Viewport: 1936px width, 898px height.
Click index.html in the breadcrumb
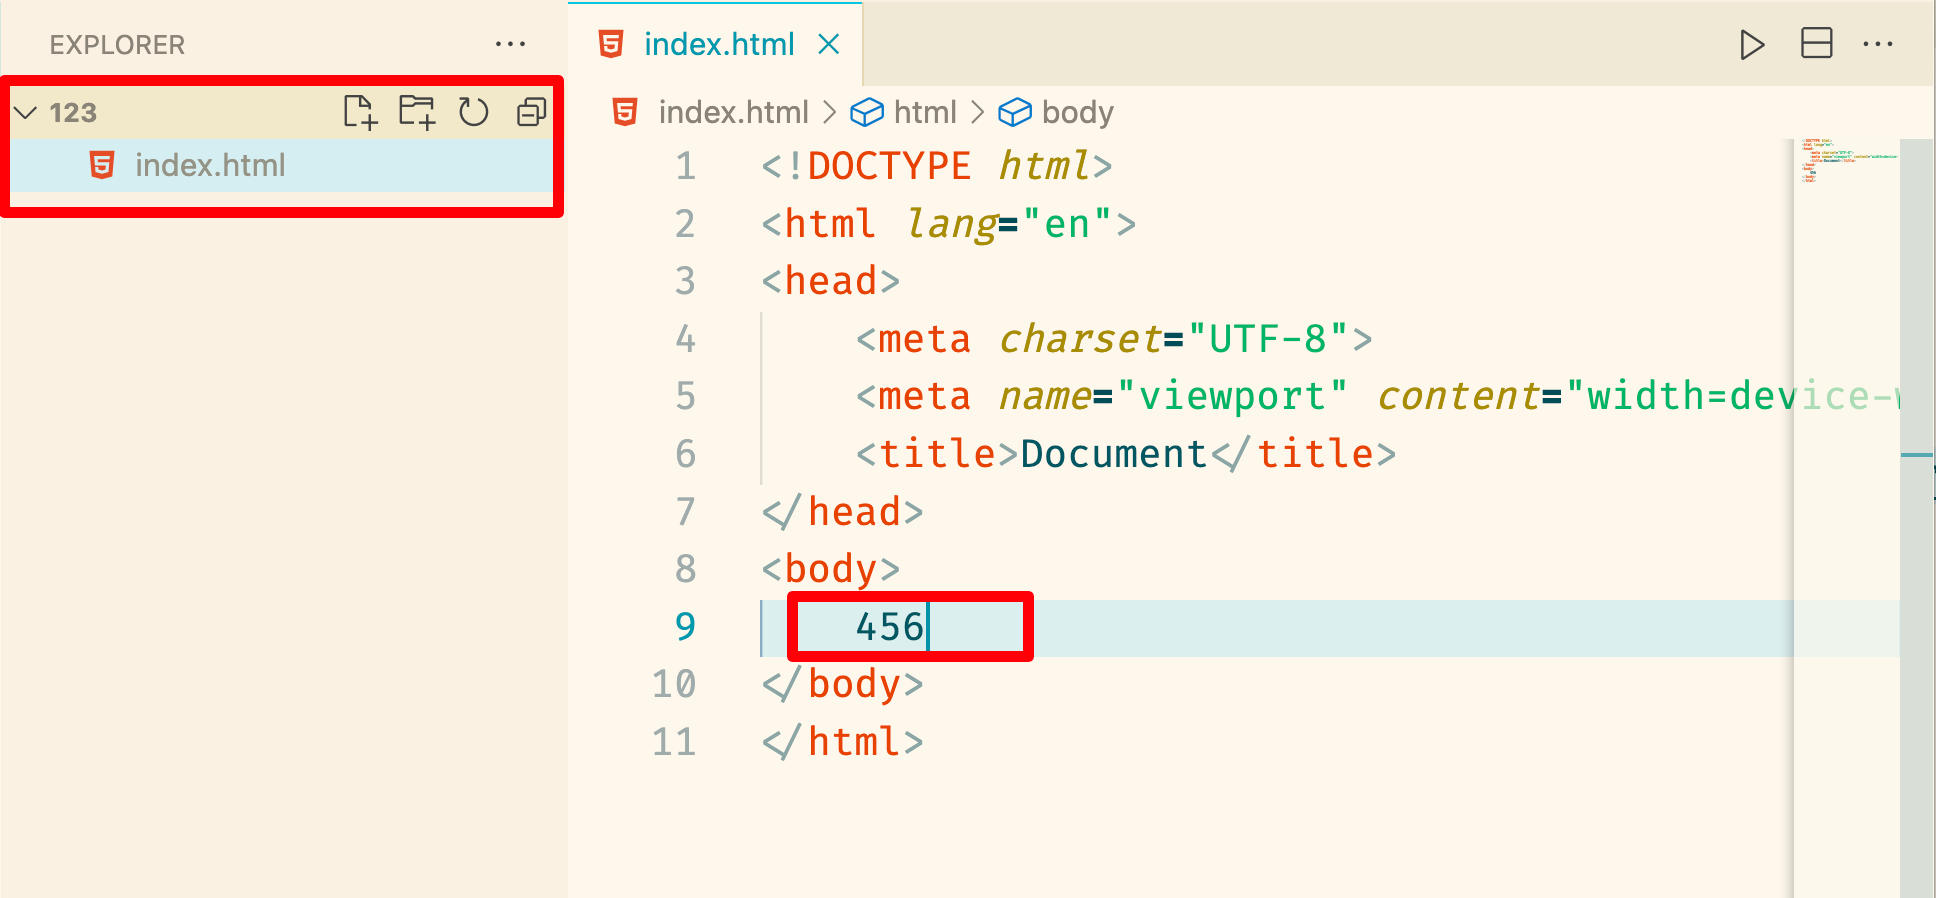coord(733,112)
